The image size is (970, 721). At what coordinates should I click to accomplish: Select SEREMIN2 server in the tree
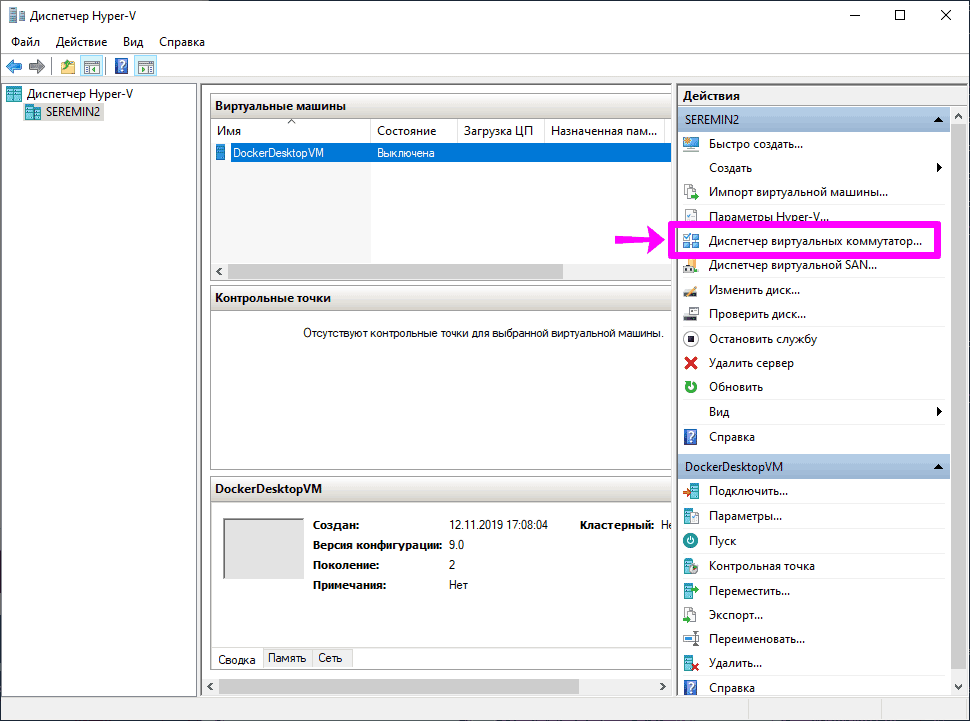coord(72,111)
